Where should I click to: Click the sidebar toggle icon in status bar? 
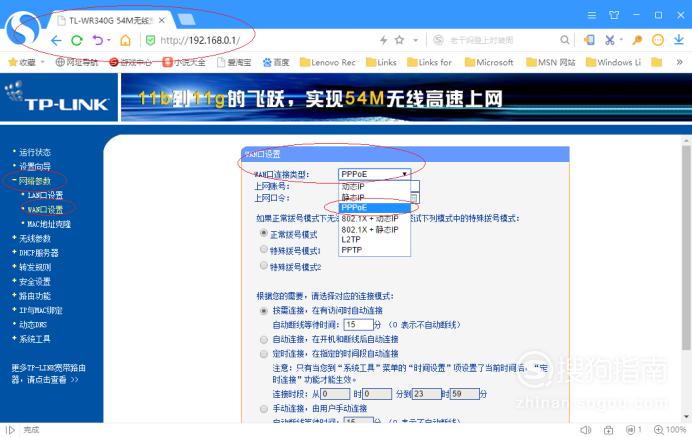tap(11, 430)
